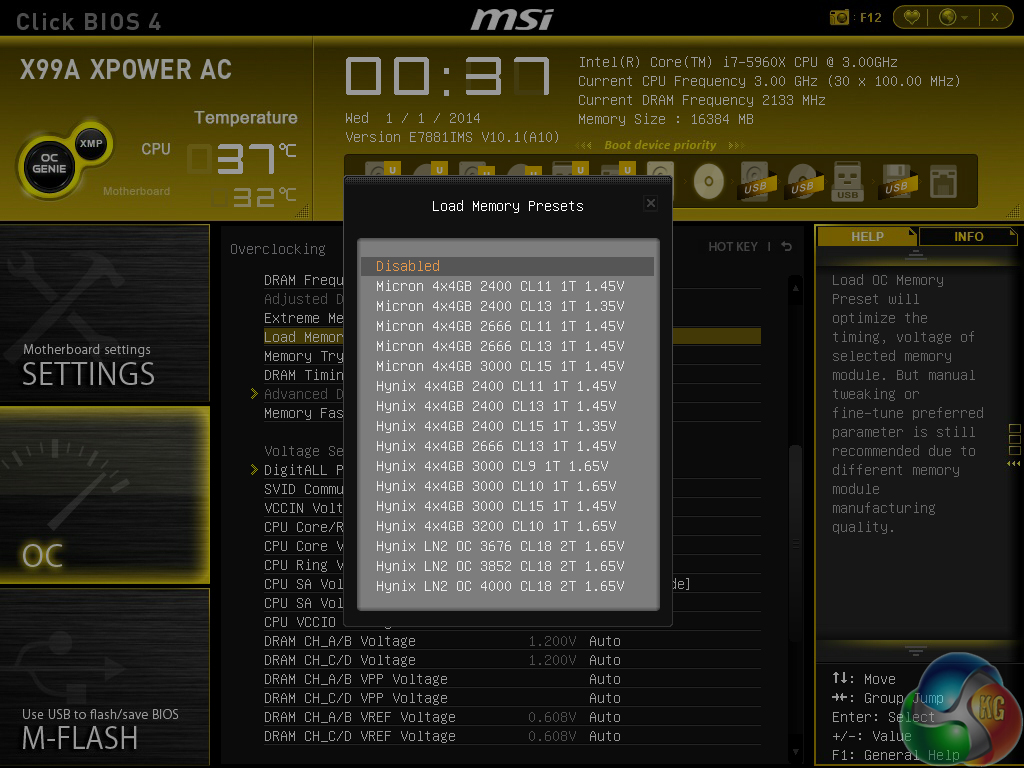
Task: Click the collapse handle below the help text
Action: point(915,650)
